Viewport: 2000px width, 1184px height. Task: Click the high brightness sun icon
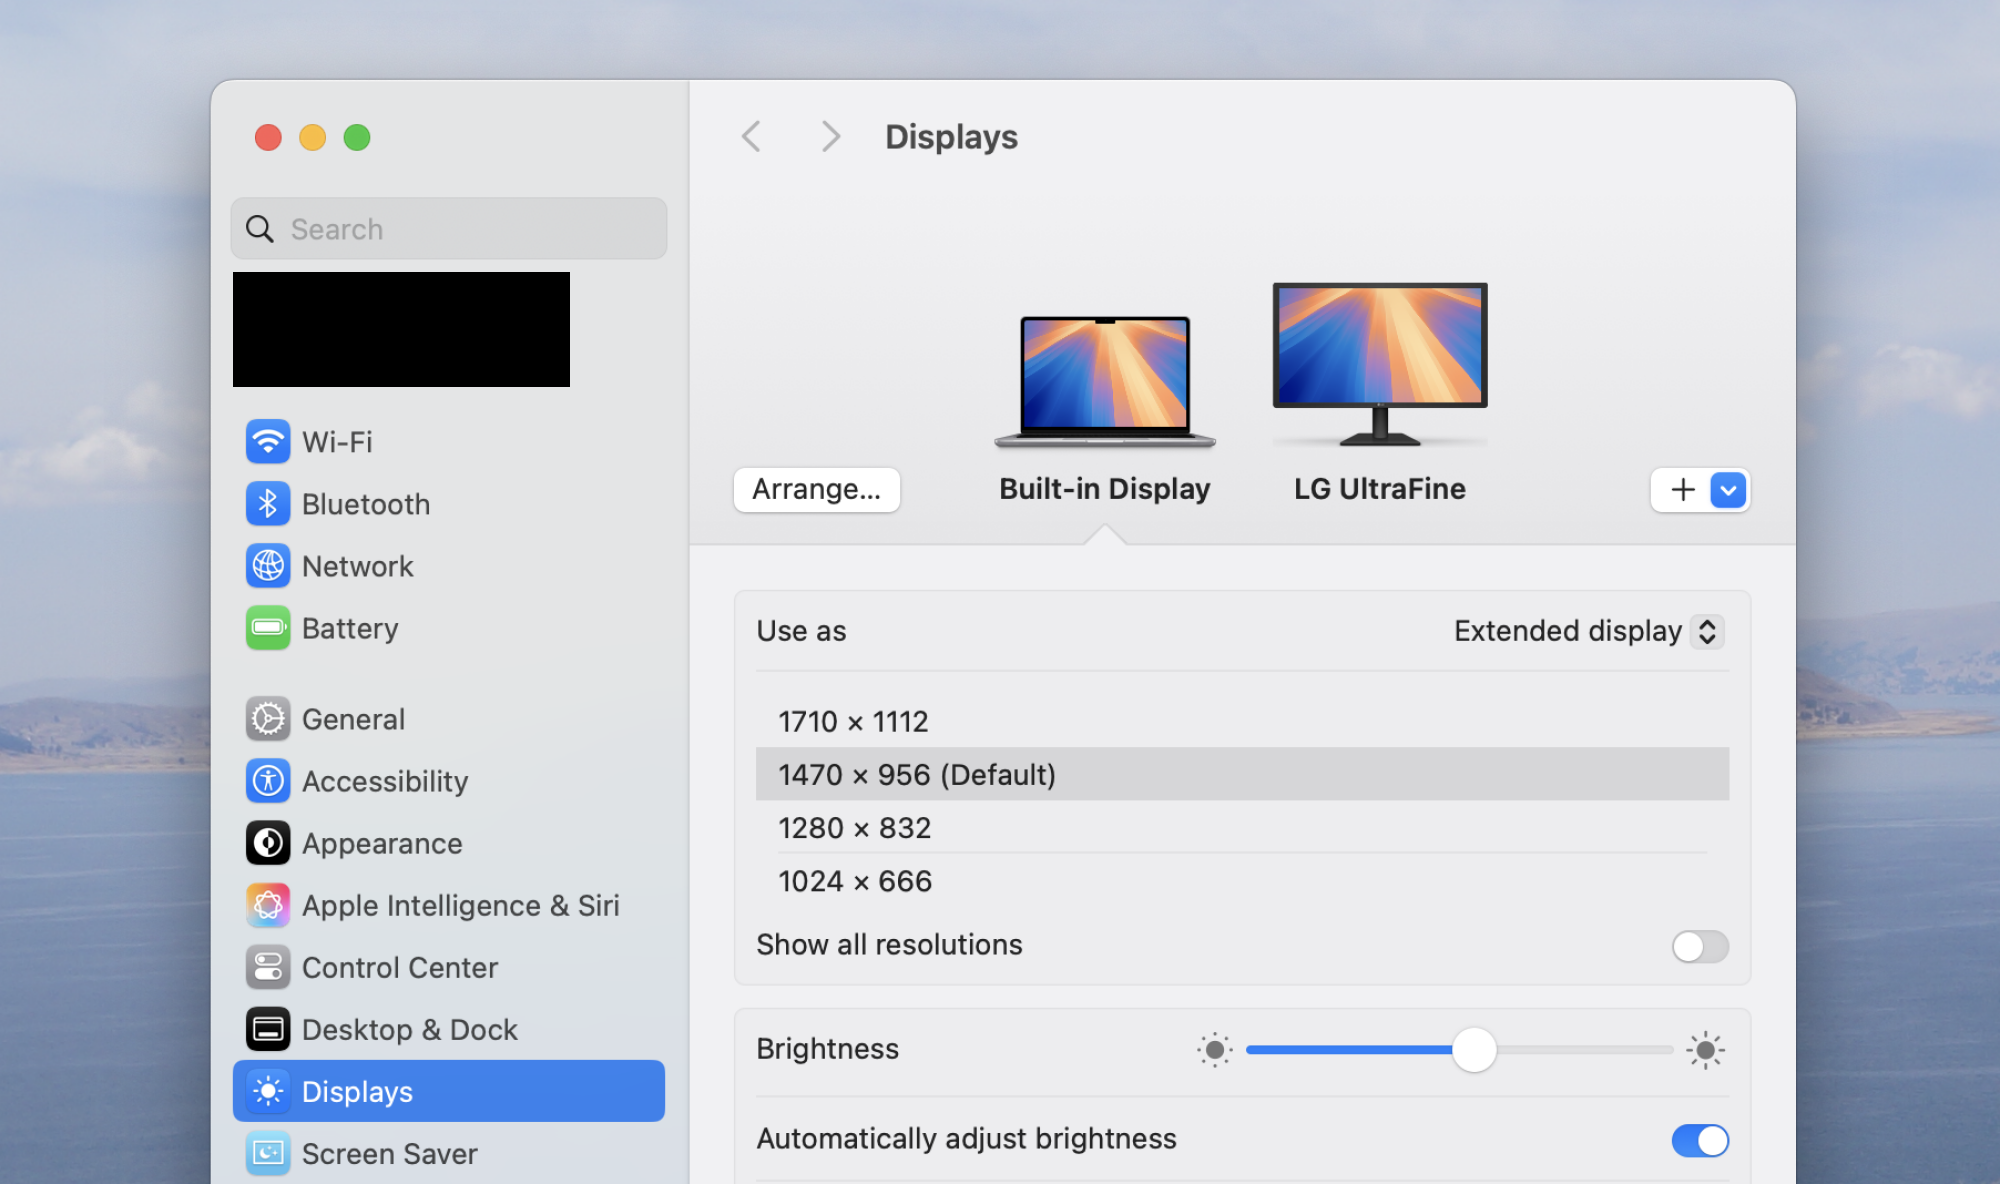pos(1705,1050)
